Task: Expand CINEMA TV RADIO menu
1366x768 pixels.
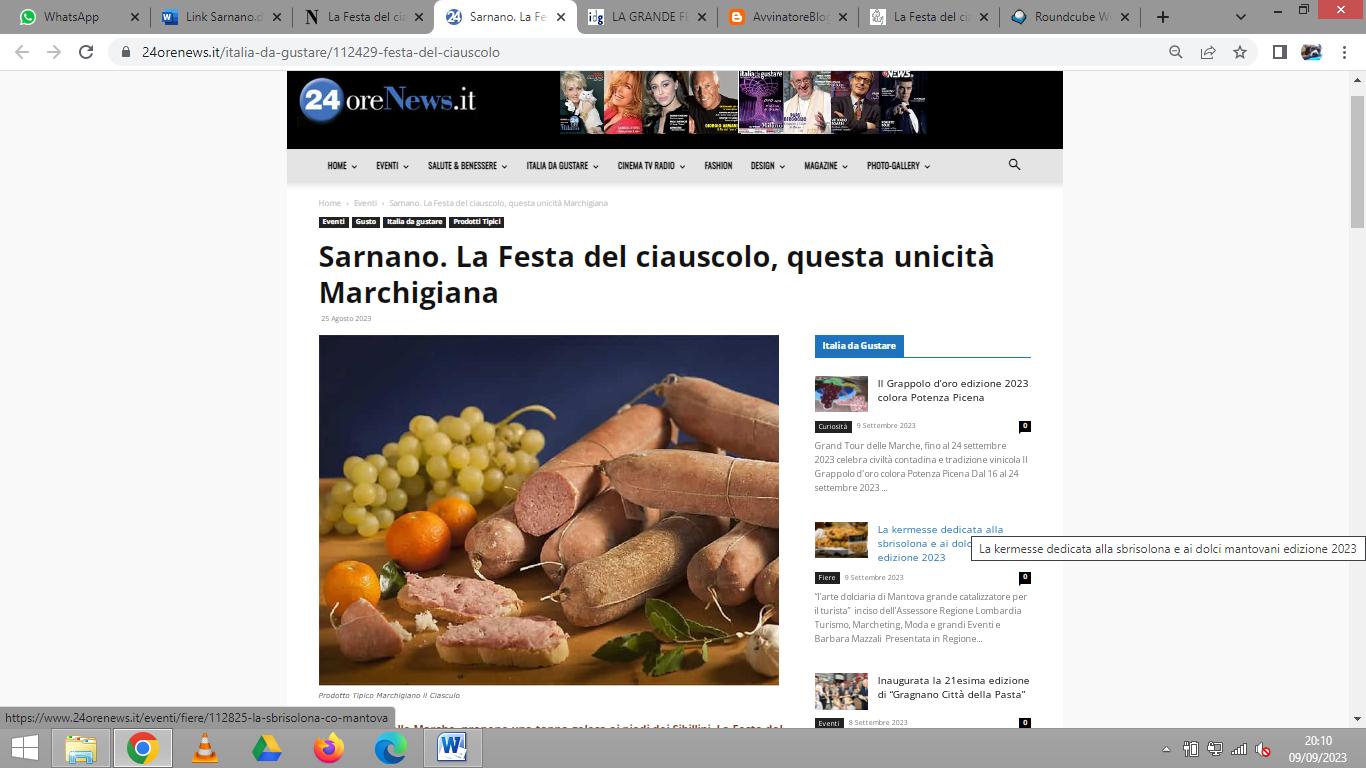Action: tap(651, 166)
